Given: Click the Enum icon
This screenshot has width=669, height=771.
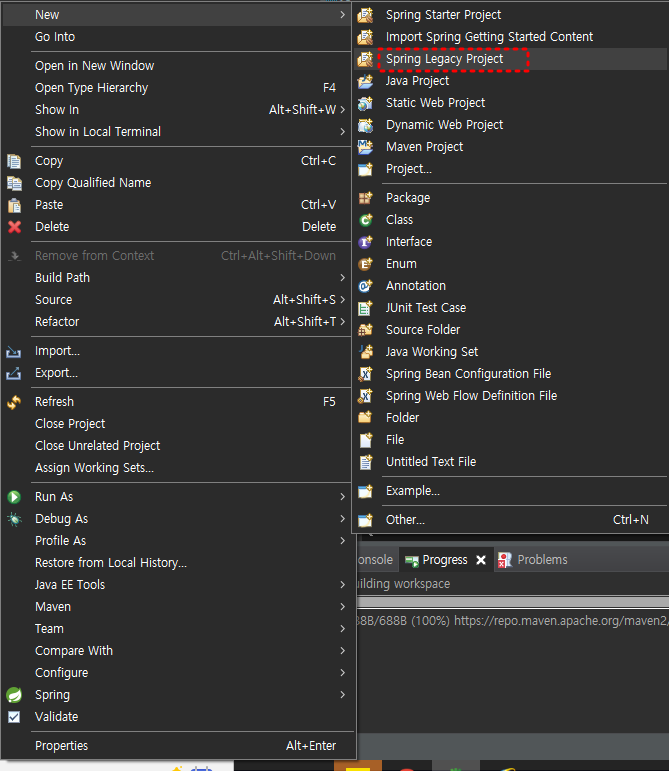Looking at the screenshot, I should (365, 264).
